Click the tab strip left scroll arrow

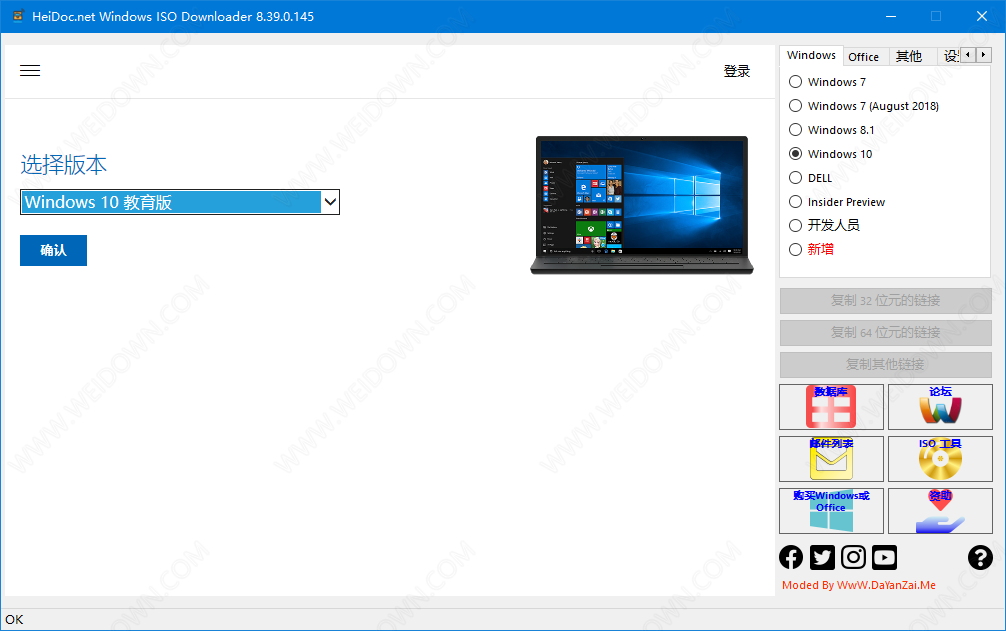(968, 55)
